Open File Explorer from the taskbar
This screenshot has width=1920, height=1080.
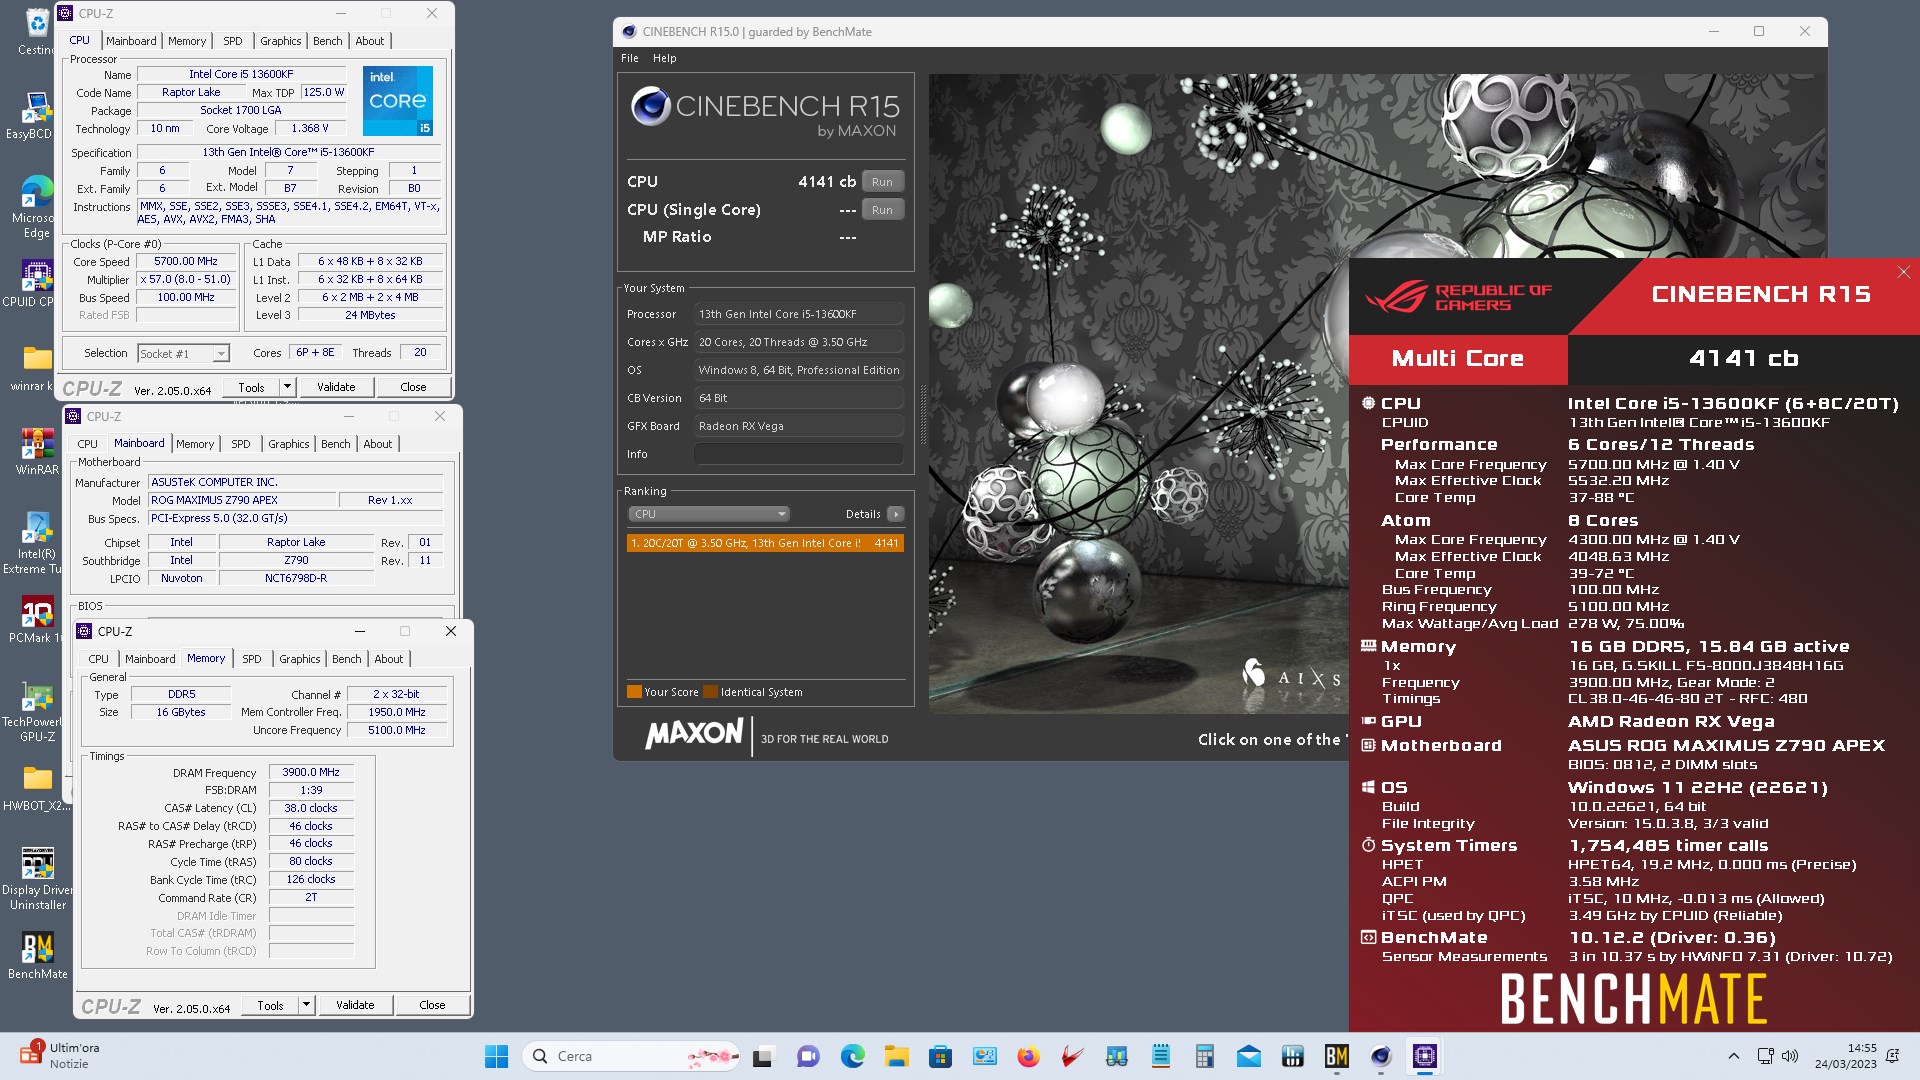point(896,1056)
